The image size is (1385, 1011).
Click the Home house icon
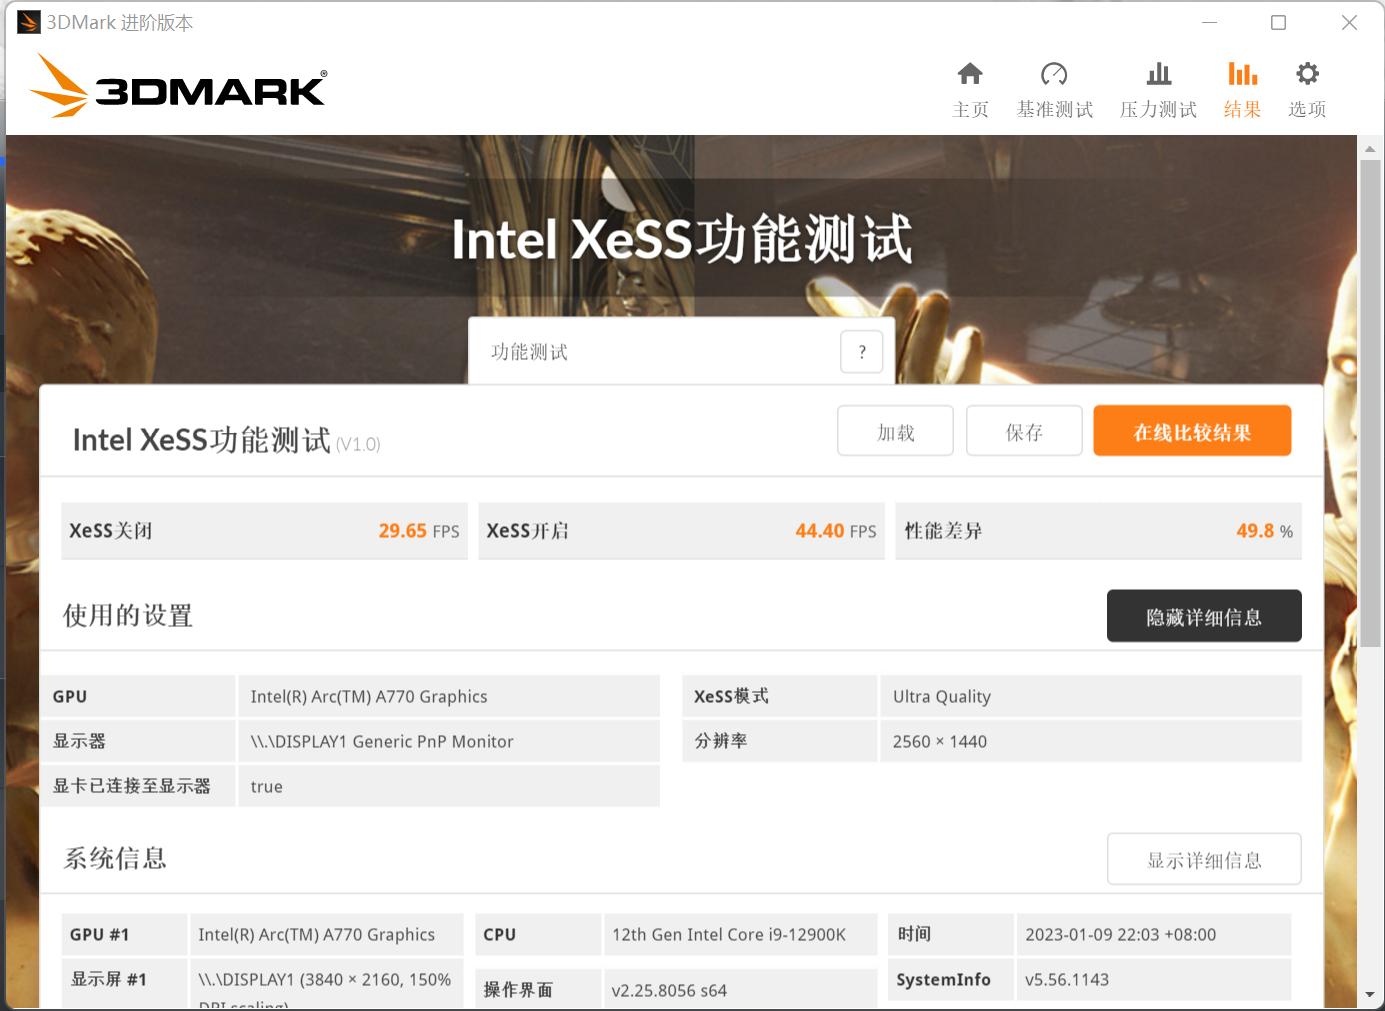tap(969, 74)
